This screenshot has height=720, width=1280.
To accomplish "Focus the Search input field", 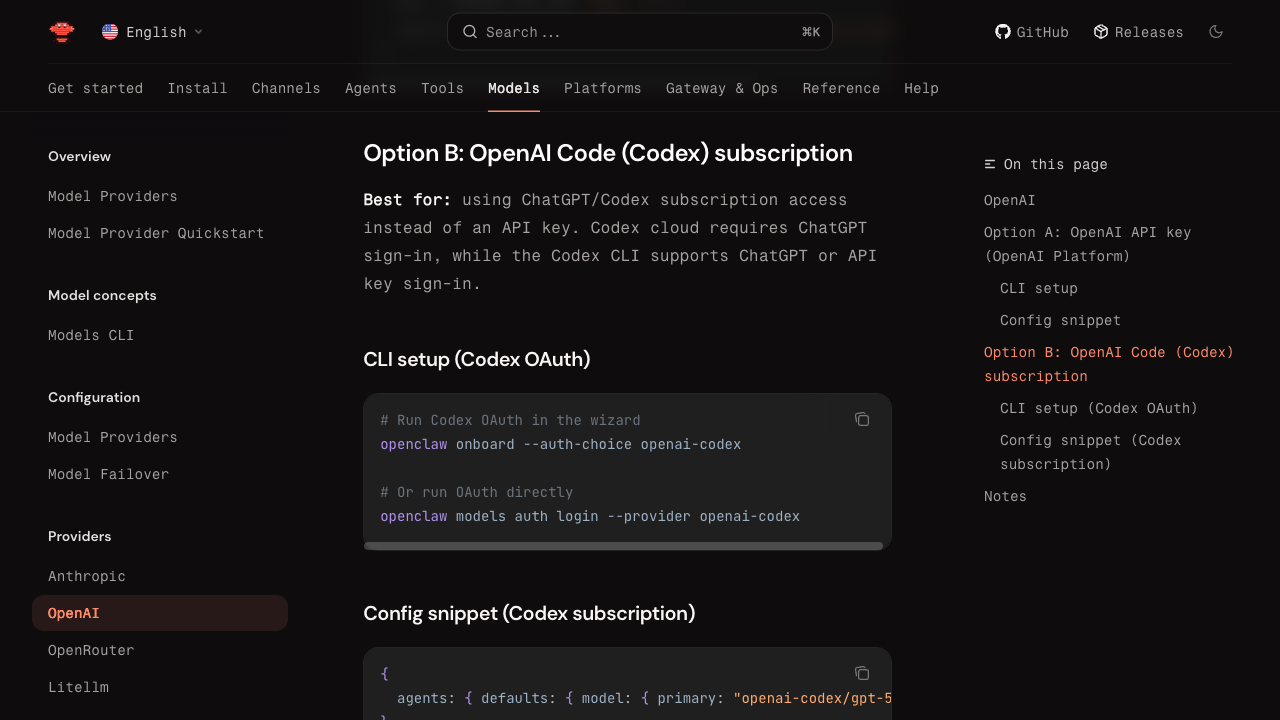I will click(x=640, y=32).
